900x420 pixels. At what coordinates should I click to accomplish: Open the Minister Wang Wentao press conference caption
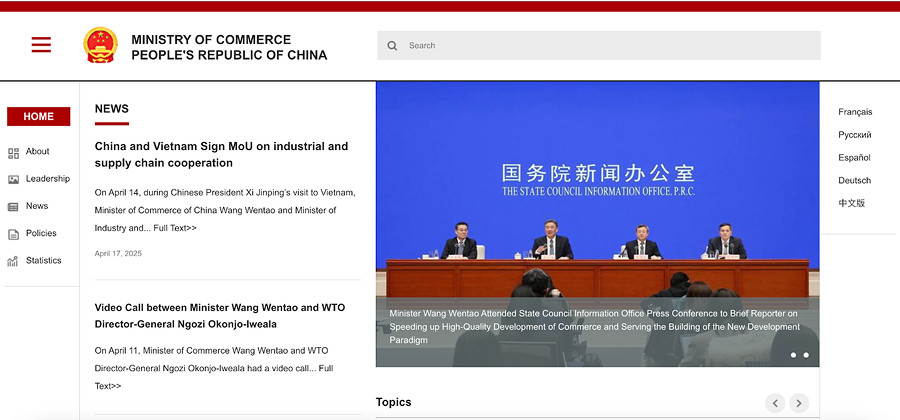pyautogui.click(x=594, y=327)
